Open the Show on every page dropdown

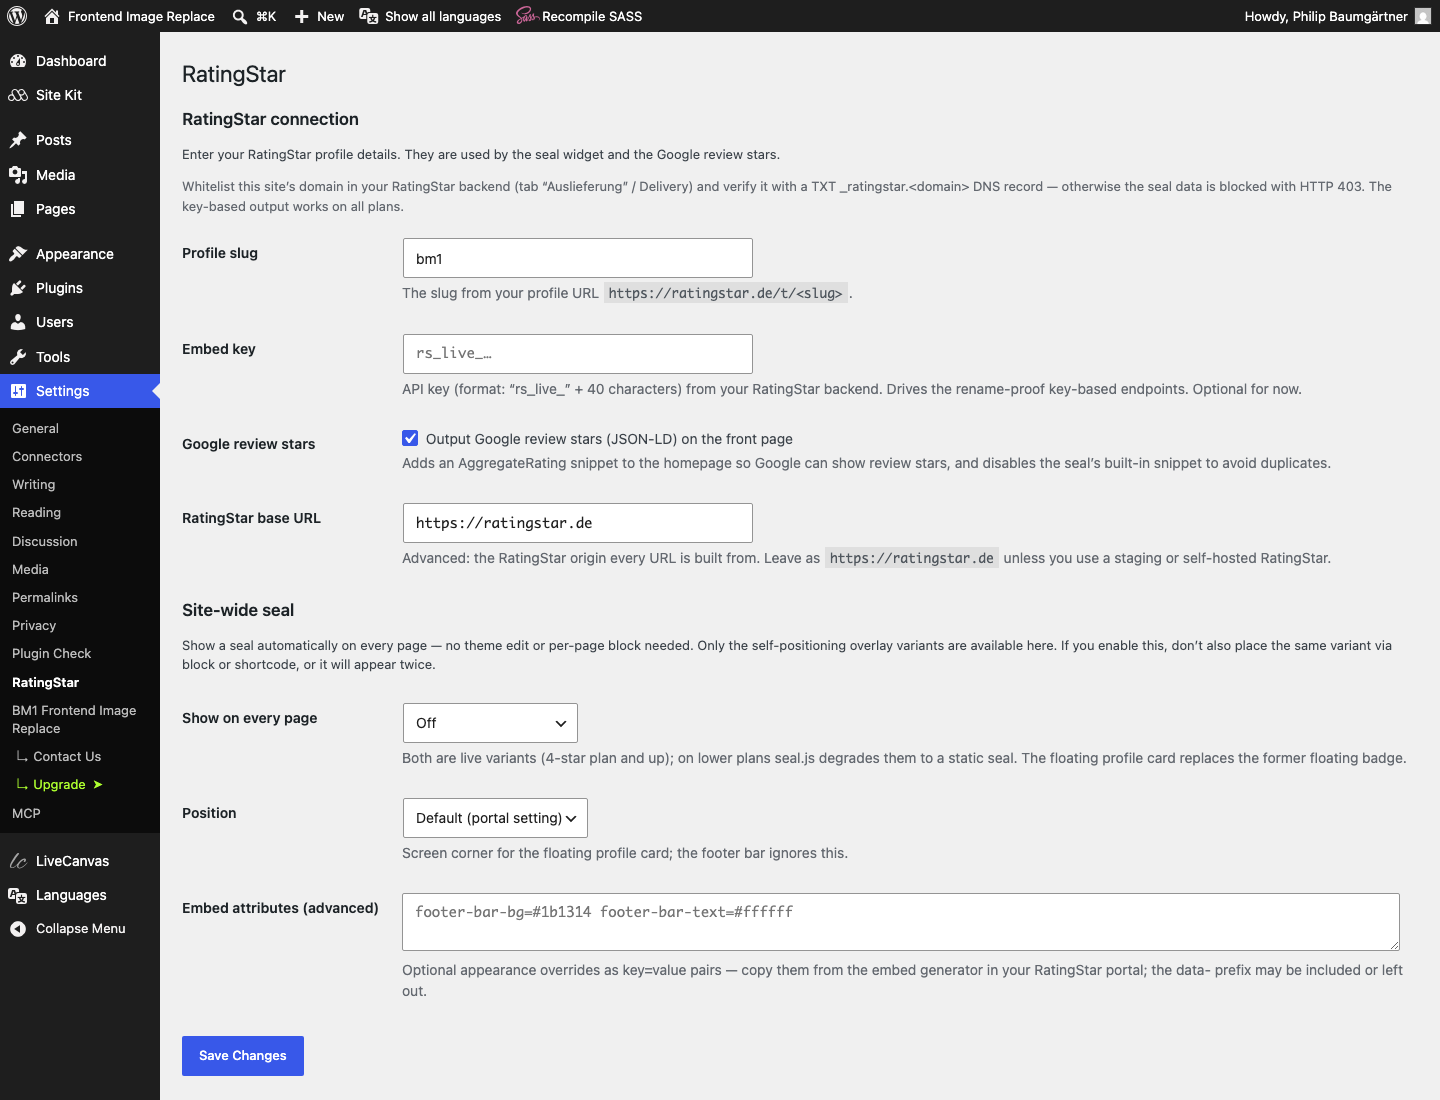(490, 723)
